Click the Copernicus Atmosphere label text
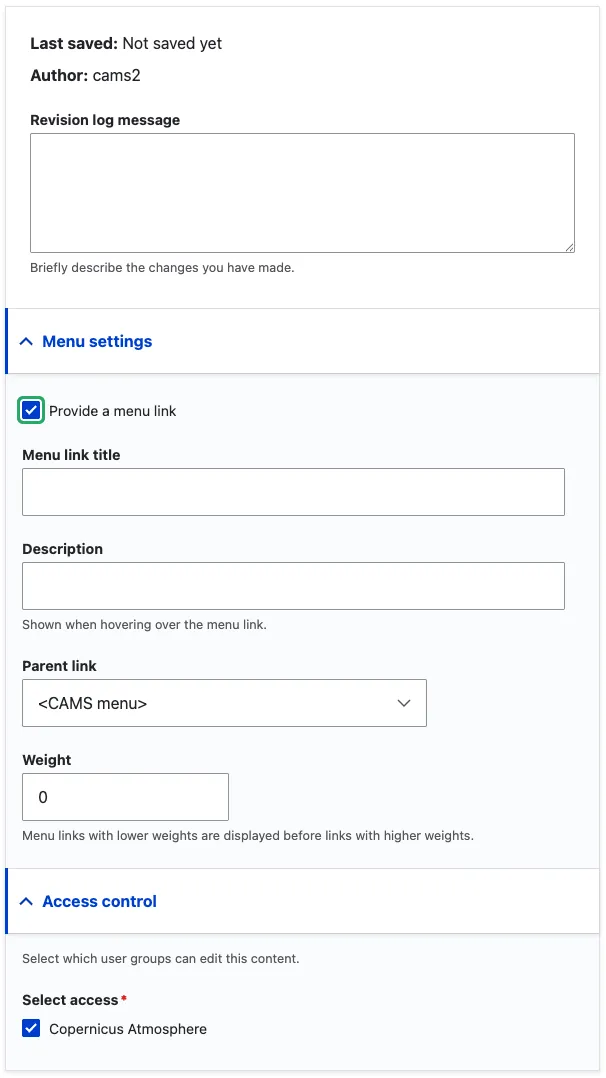606x1078 pixels. [x=128, y=1029]
